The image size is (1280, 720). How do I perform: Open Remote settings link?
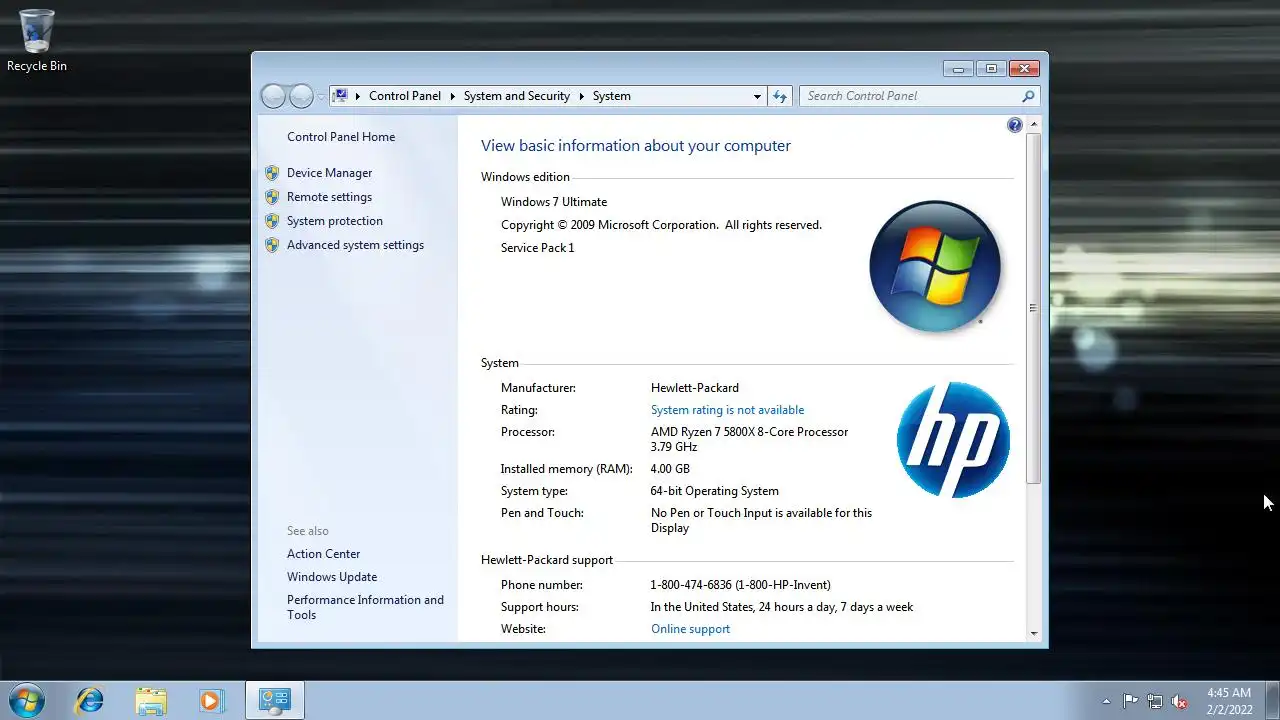pyautogui.click(x=329, y=197)
